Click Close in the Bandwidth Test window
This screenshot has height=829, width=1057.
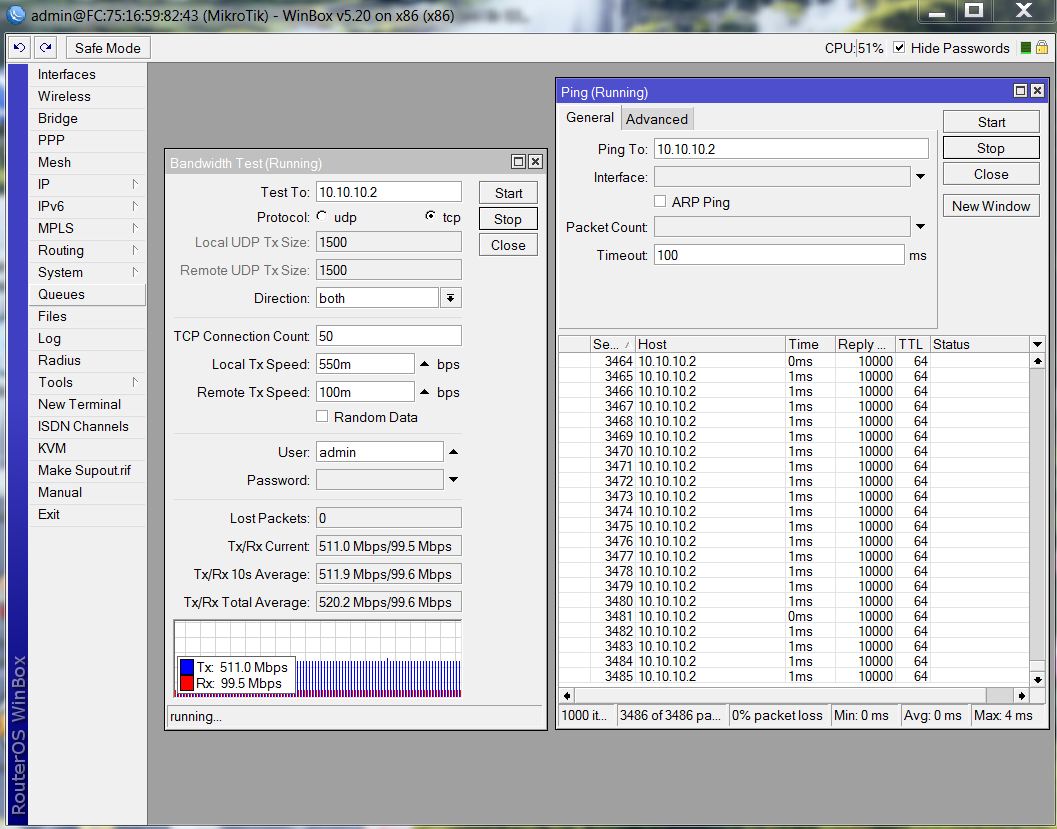point(508,245)
